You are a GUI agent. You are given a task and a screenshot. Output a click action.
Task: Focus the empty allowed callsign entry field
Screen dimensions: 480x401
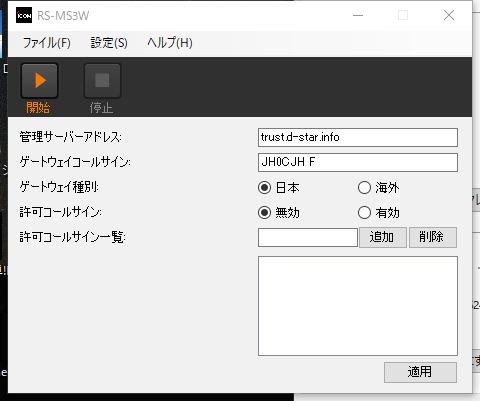(308, 237)
